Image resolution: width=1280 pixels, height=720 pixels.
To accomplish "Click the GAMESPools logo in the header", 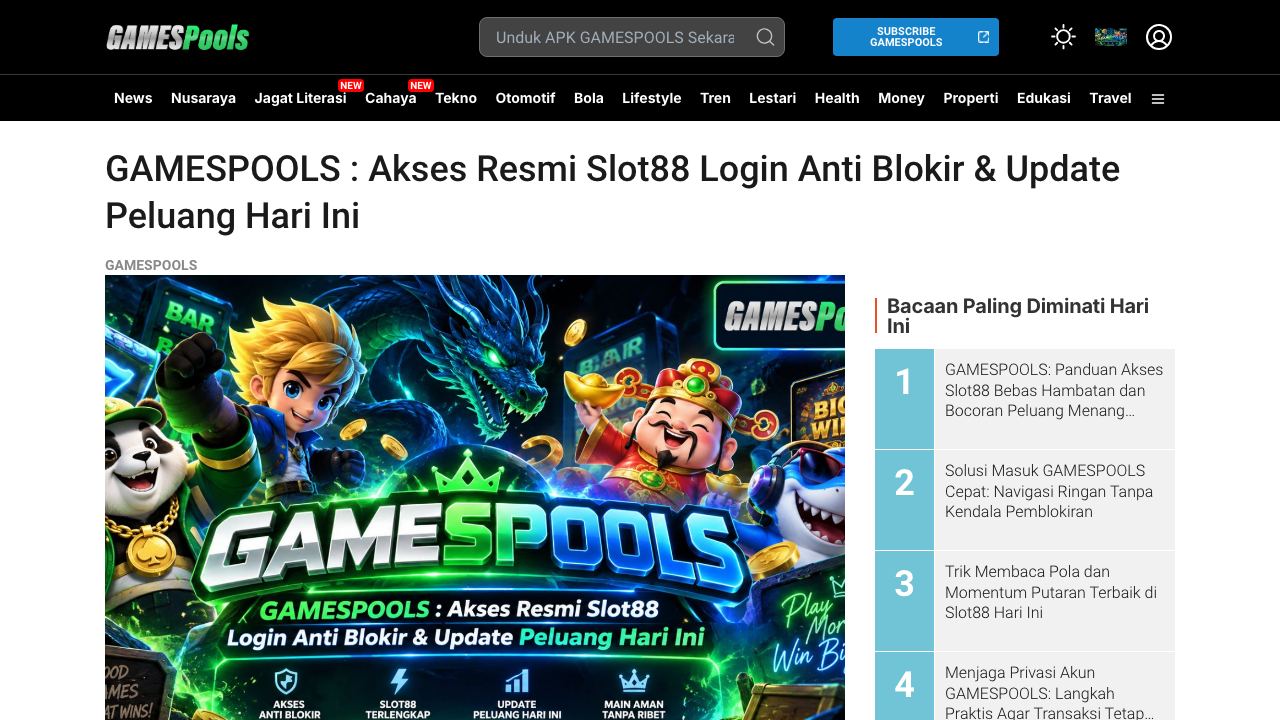I will pos(177,38).
